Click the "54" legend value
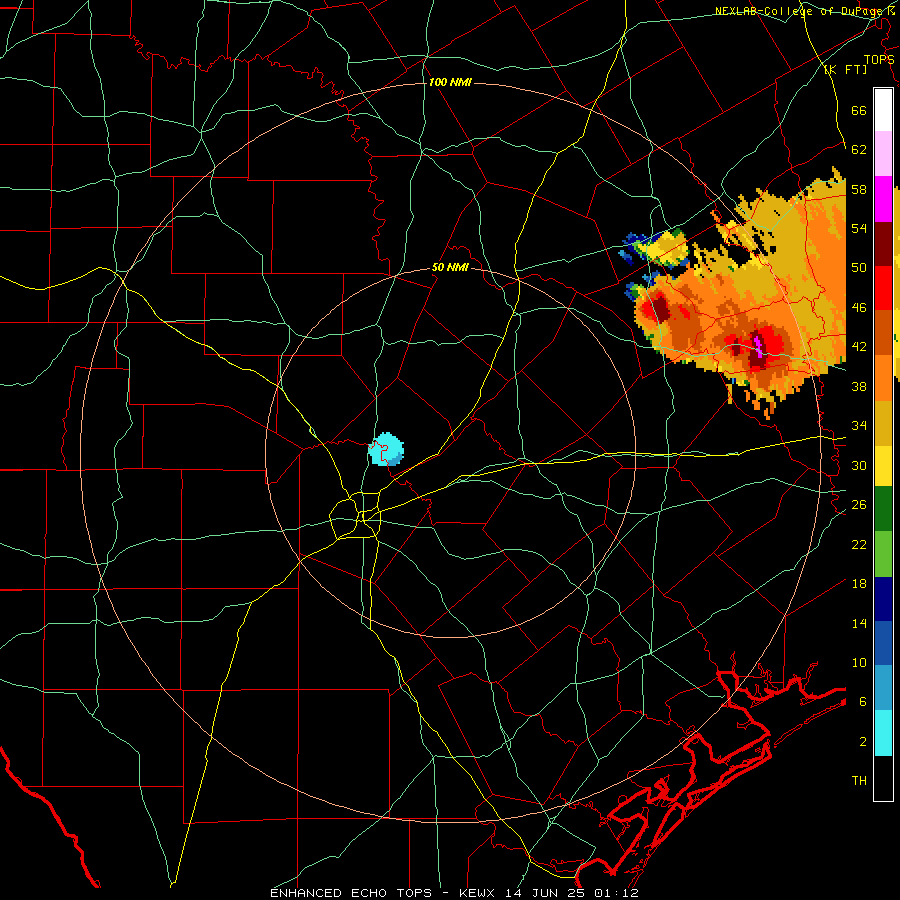Image resolution: width=900 pixels, height=900 pixels. coord(859,228)
